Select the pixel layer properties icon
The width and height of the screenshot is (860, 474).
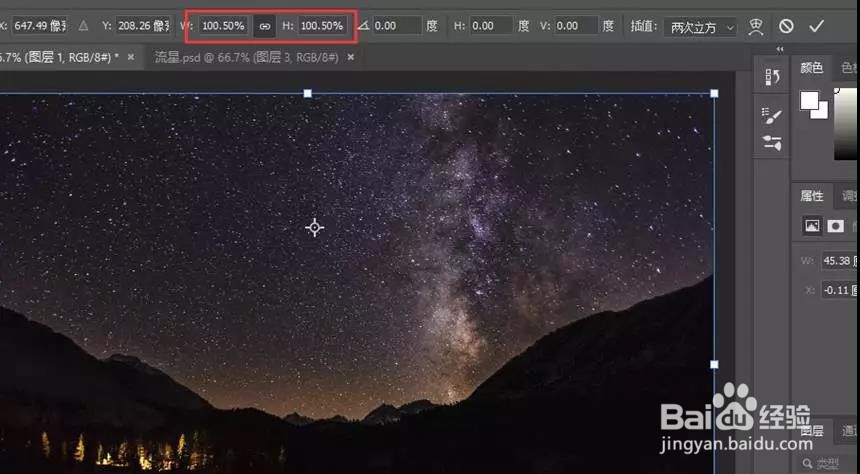(x=812, y=225)
